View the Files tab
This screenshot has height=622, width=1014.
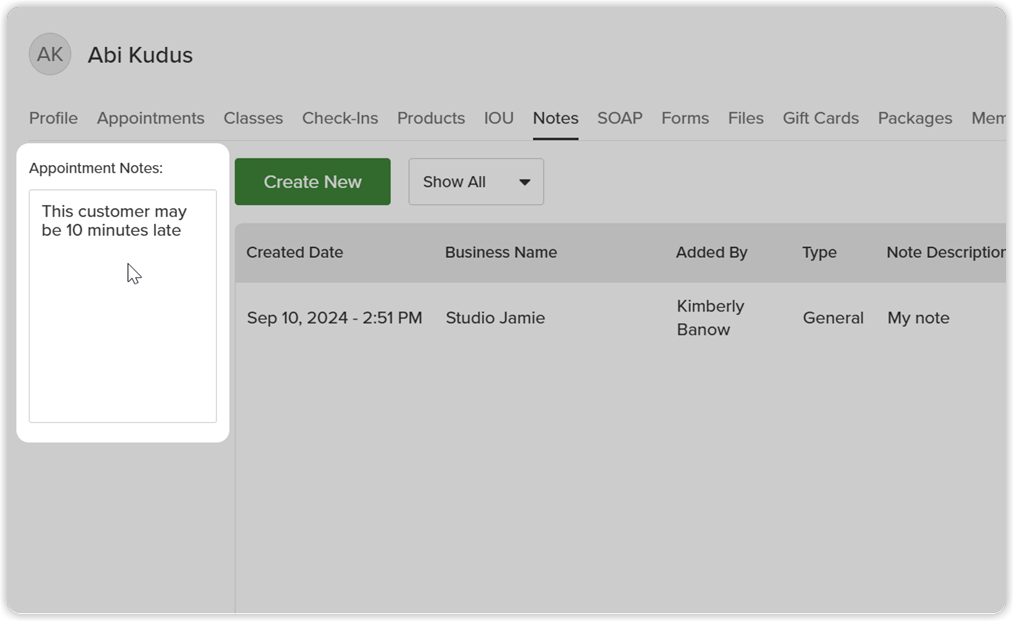[x=746, y=118]
